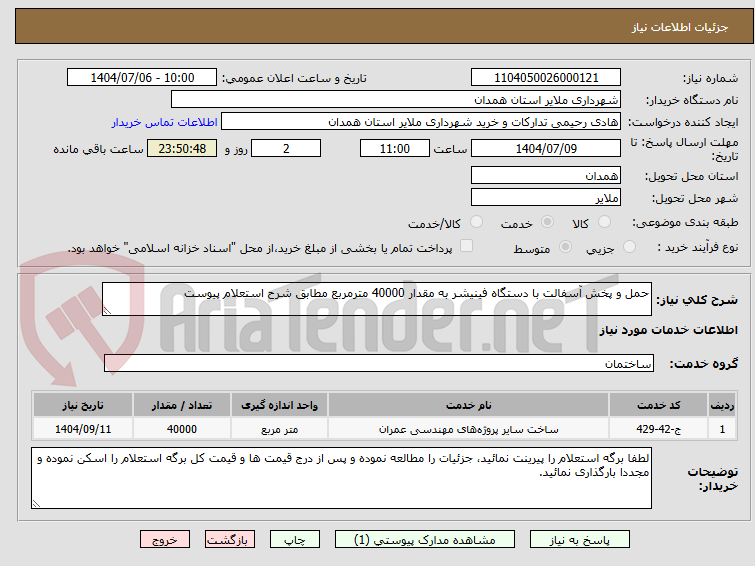Click the شرح کلی نیاز description textarea
Image resolution: width=755 pixels, height=566 pixels.
point(377,299)
